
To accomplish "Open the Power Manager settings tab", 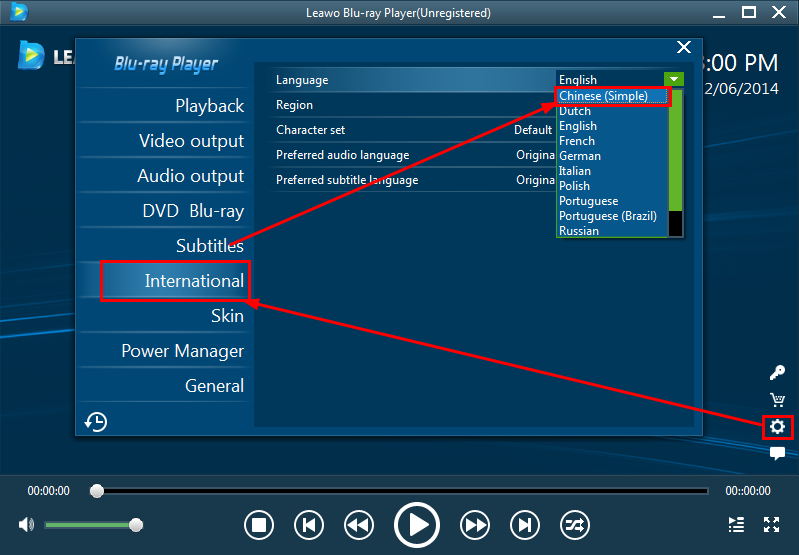I will [182, 351].
